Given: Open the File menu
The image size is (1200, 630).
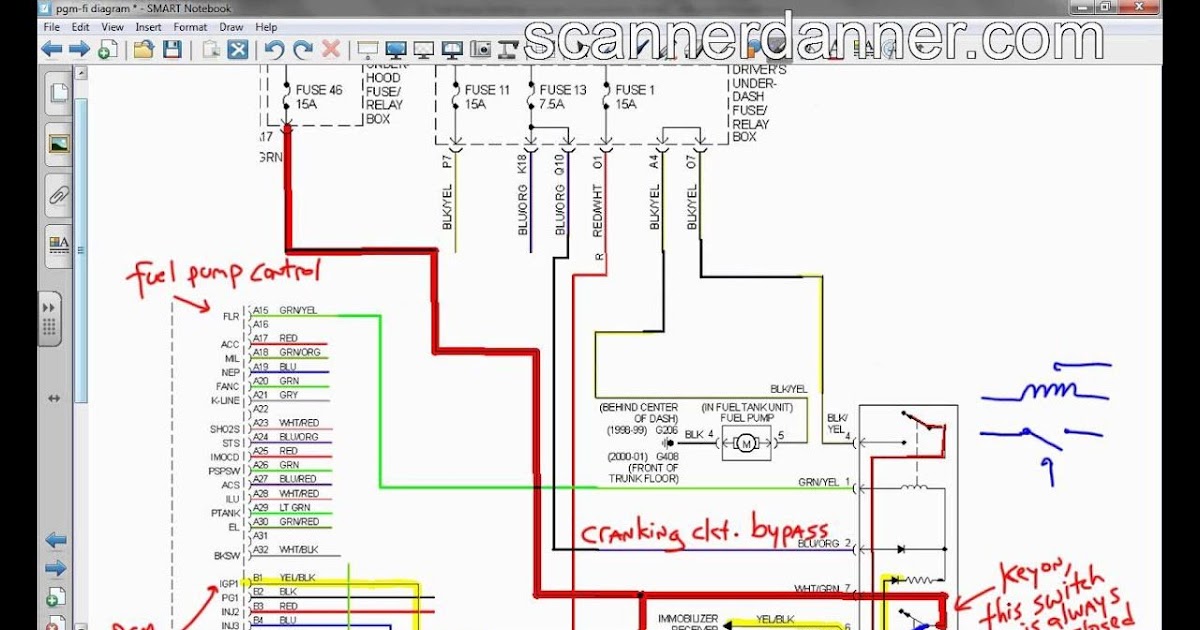Looking at the screenshot, I should click(x=52, y=27).
